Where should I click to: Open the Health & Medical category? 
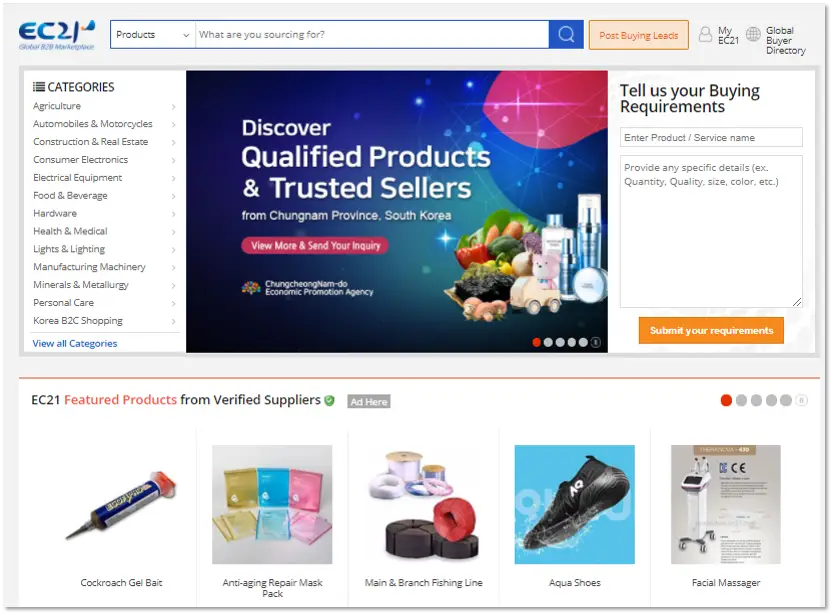70,231
